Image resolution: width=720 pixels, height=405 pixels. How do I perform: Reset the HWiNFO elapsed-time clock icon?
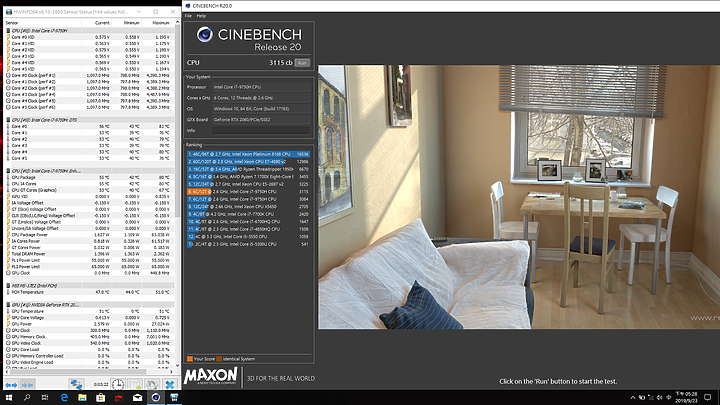coord(118,384)
